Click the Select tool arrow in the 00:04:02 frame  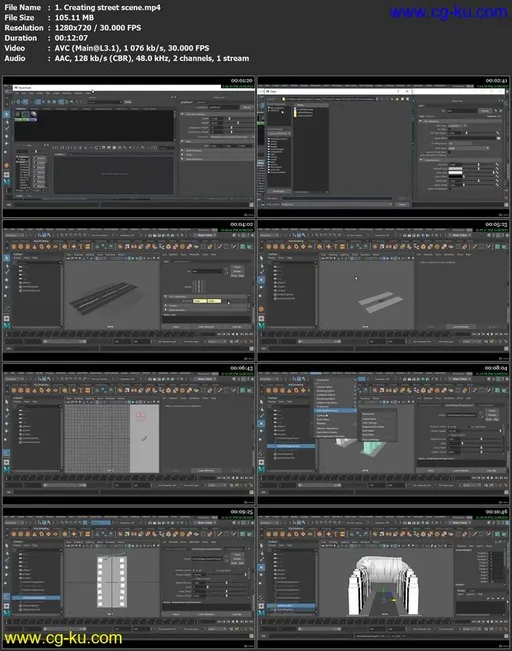pyautogui.click(x=7, y=258)
